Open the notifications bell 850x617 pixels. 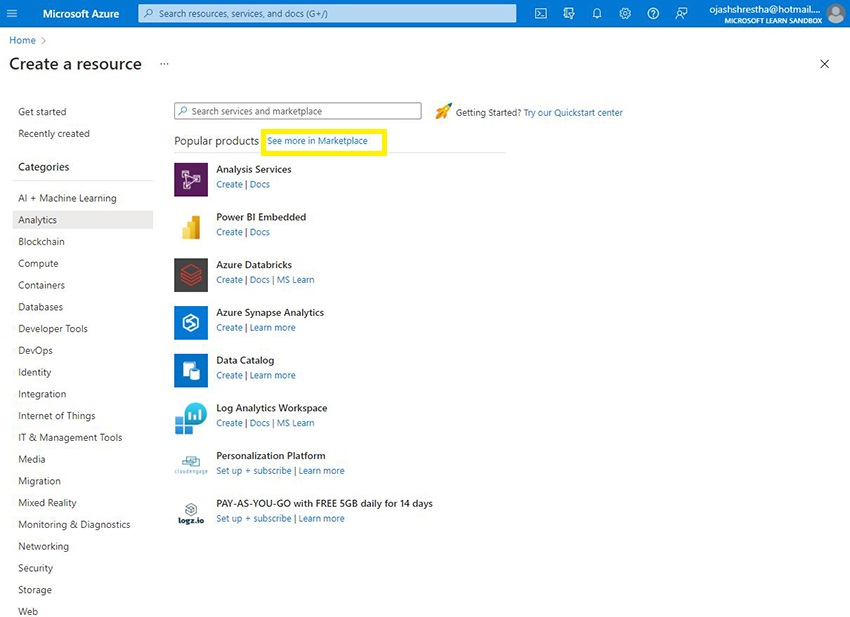[597, 14]
